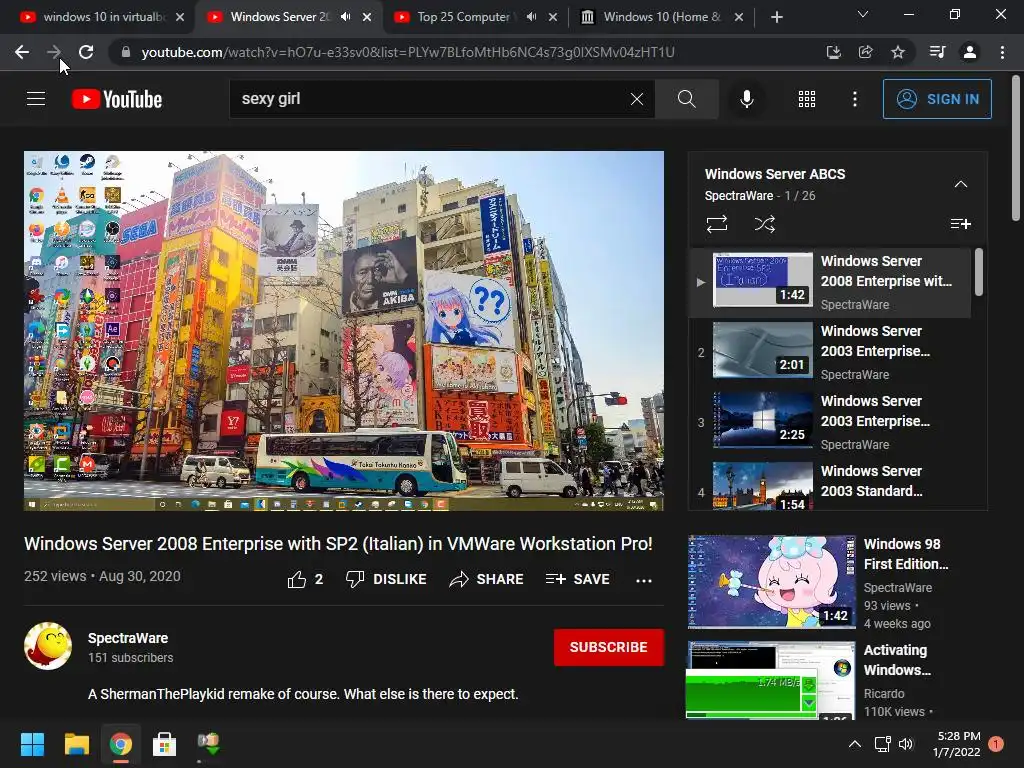Open Chrome media controls icon
This screenshot has width=1024, height=768.
[x=938, y=52]
